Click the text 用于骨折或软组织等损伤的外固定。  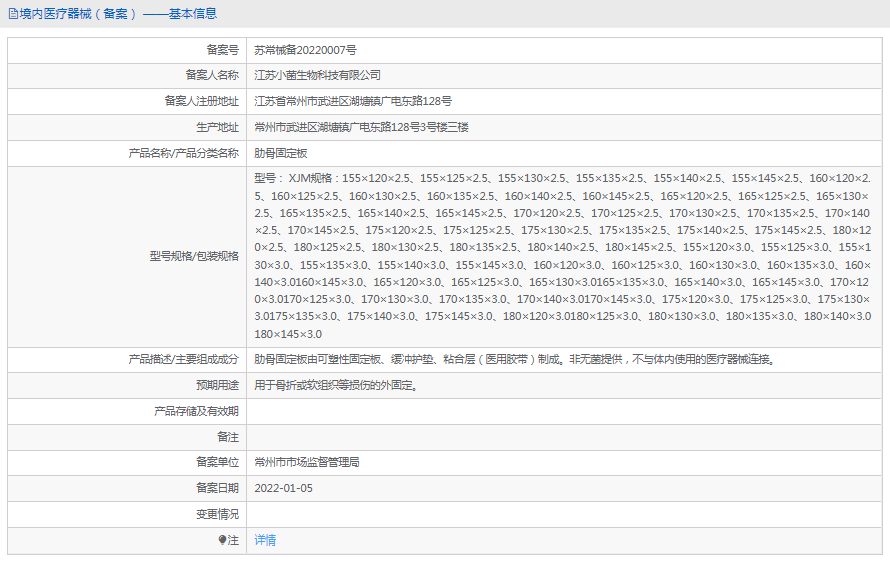point(337,386)
